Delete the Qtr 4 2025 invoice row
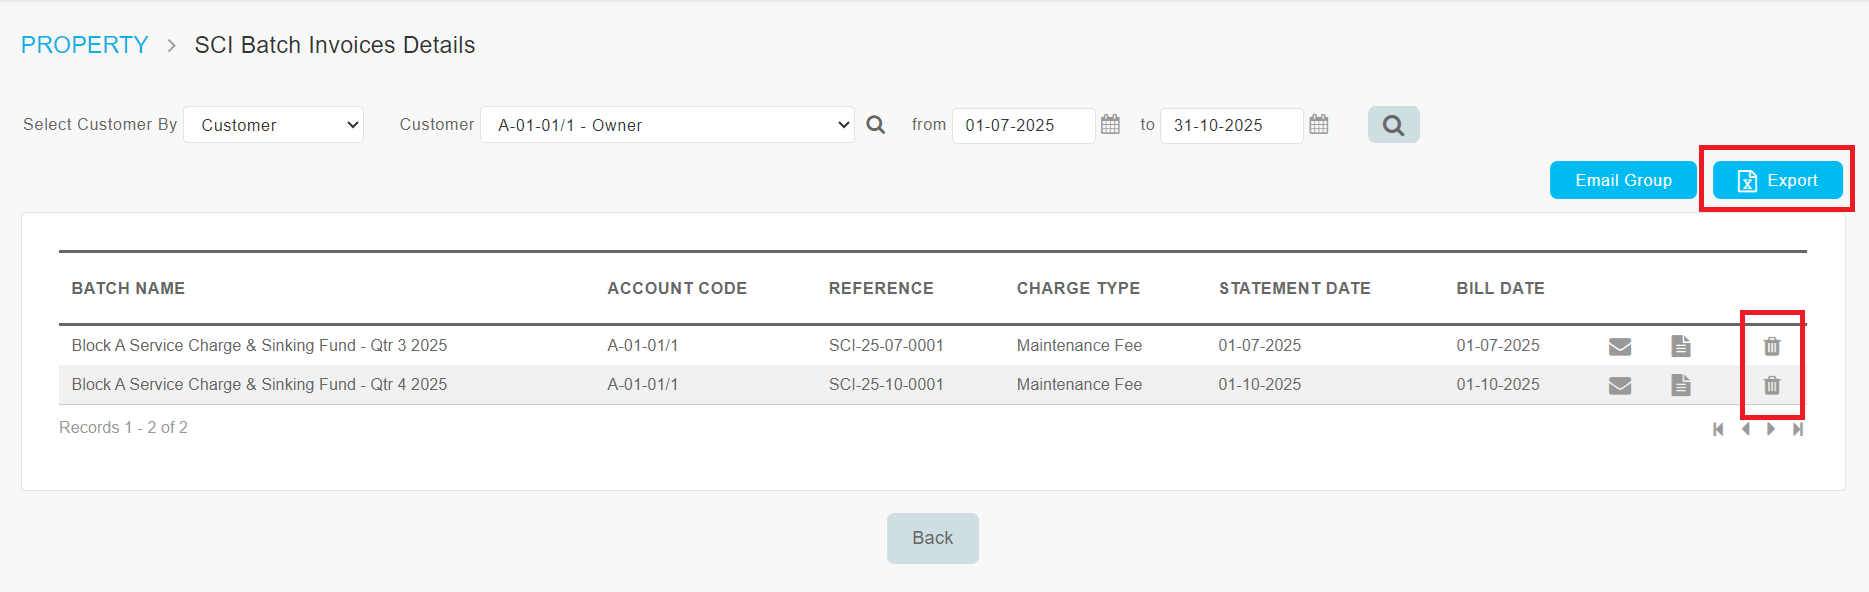 tap(1772, 385)
